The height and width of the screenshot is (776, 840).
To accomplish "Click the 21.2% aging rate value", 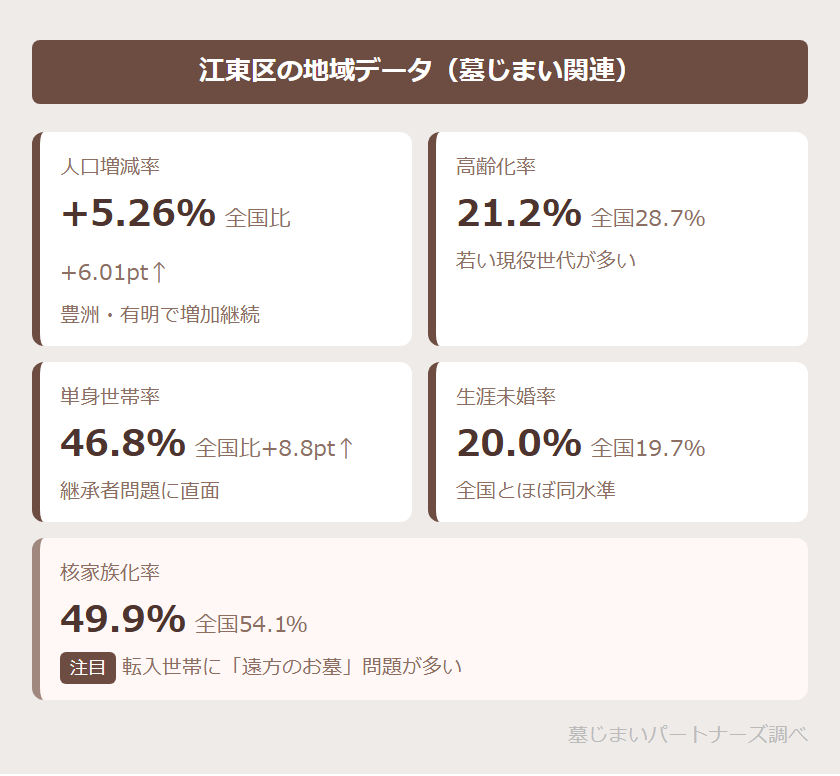I will 518,213.
